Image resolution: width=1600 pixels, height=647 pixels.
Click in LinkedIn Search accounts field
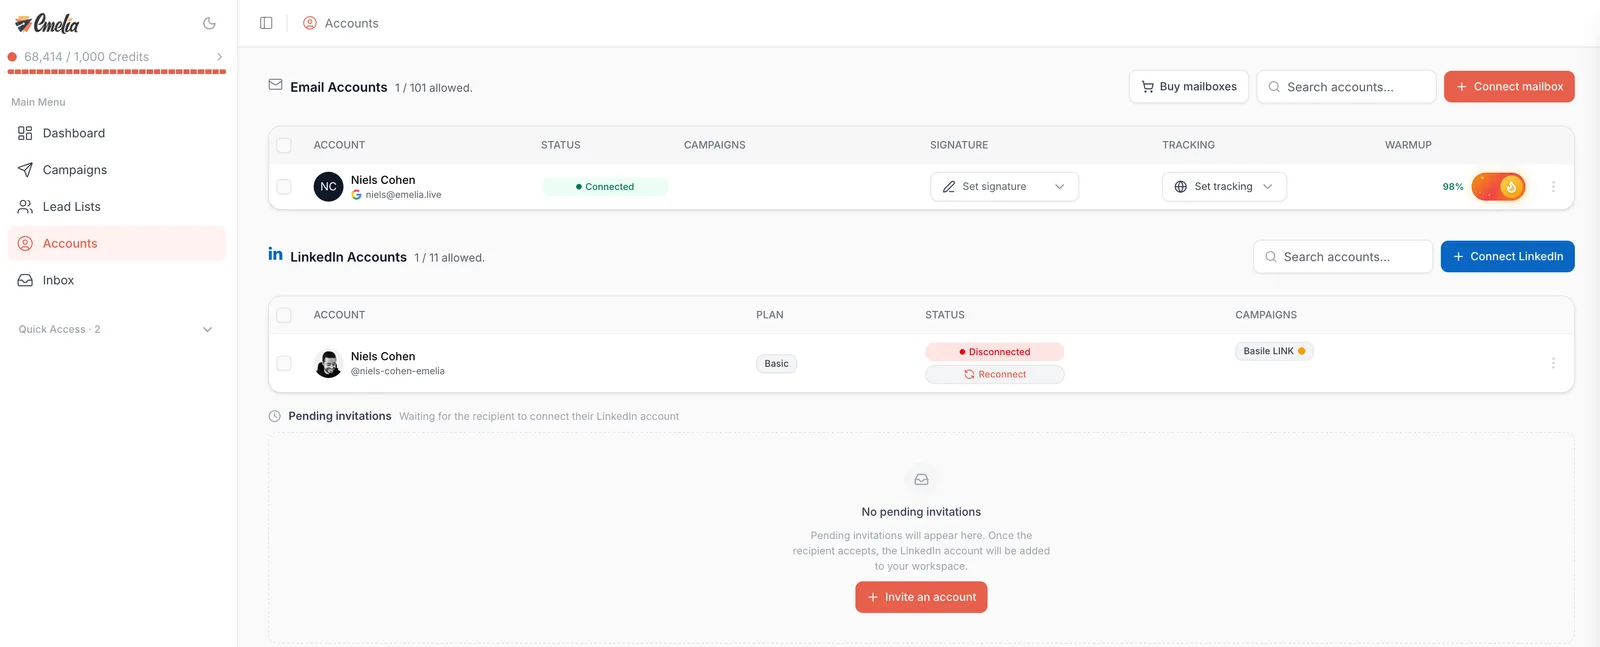[x=1343, y=257]
